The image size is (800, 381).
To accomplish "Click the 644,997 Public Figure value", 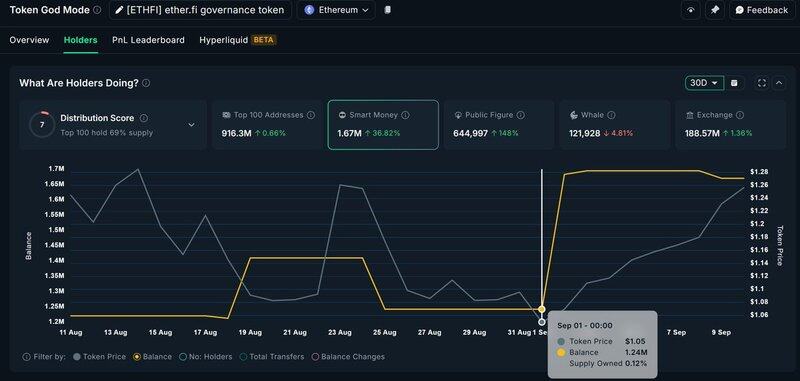I will click(x=470, y=134).
